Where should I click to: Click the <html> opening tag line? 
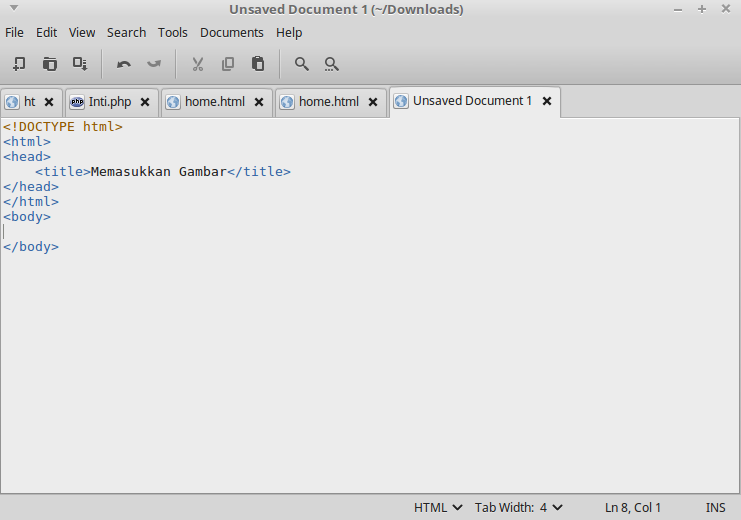point(27,142)
